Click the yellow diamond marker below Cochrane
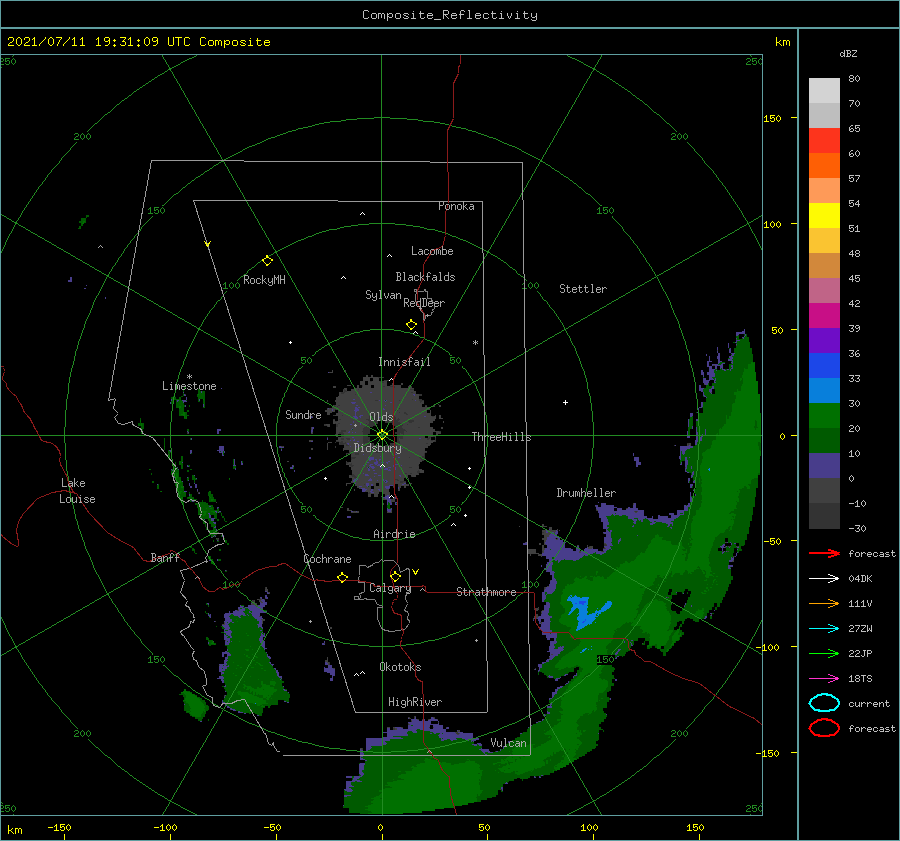Image resolution: width=900 pixels, height=841 pixels. coord(343,577)
